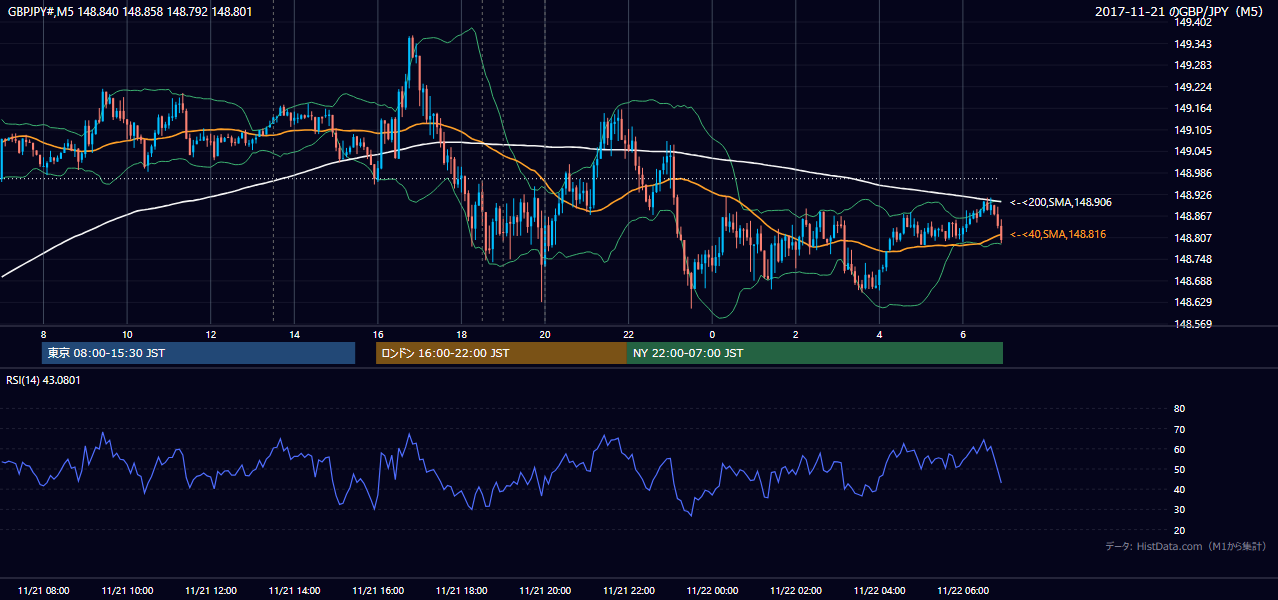Click RSI scale level 40

1179,489
